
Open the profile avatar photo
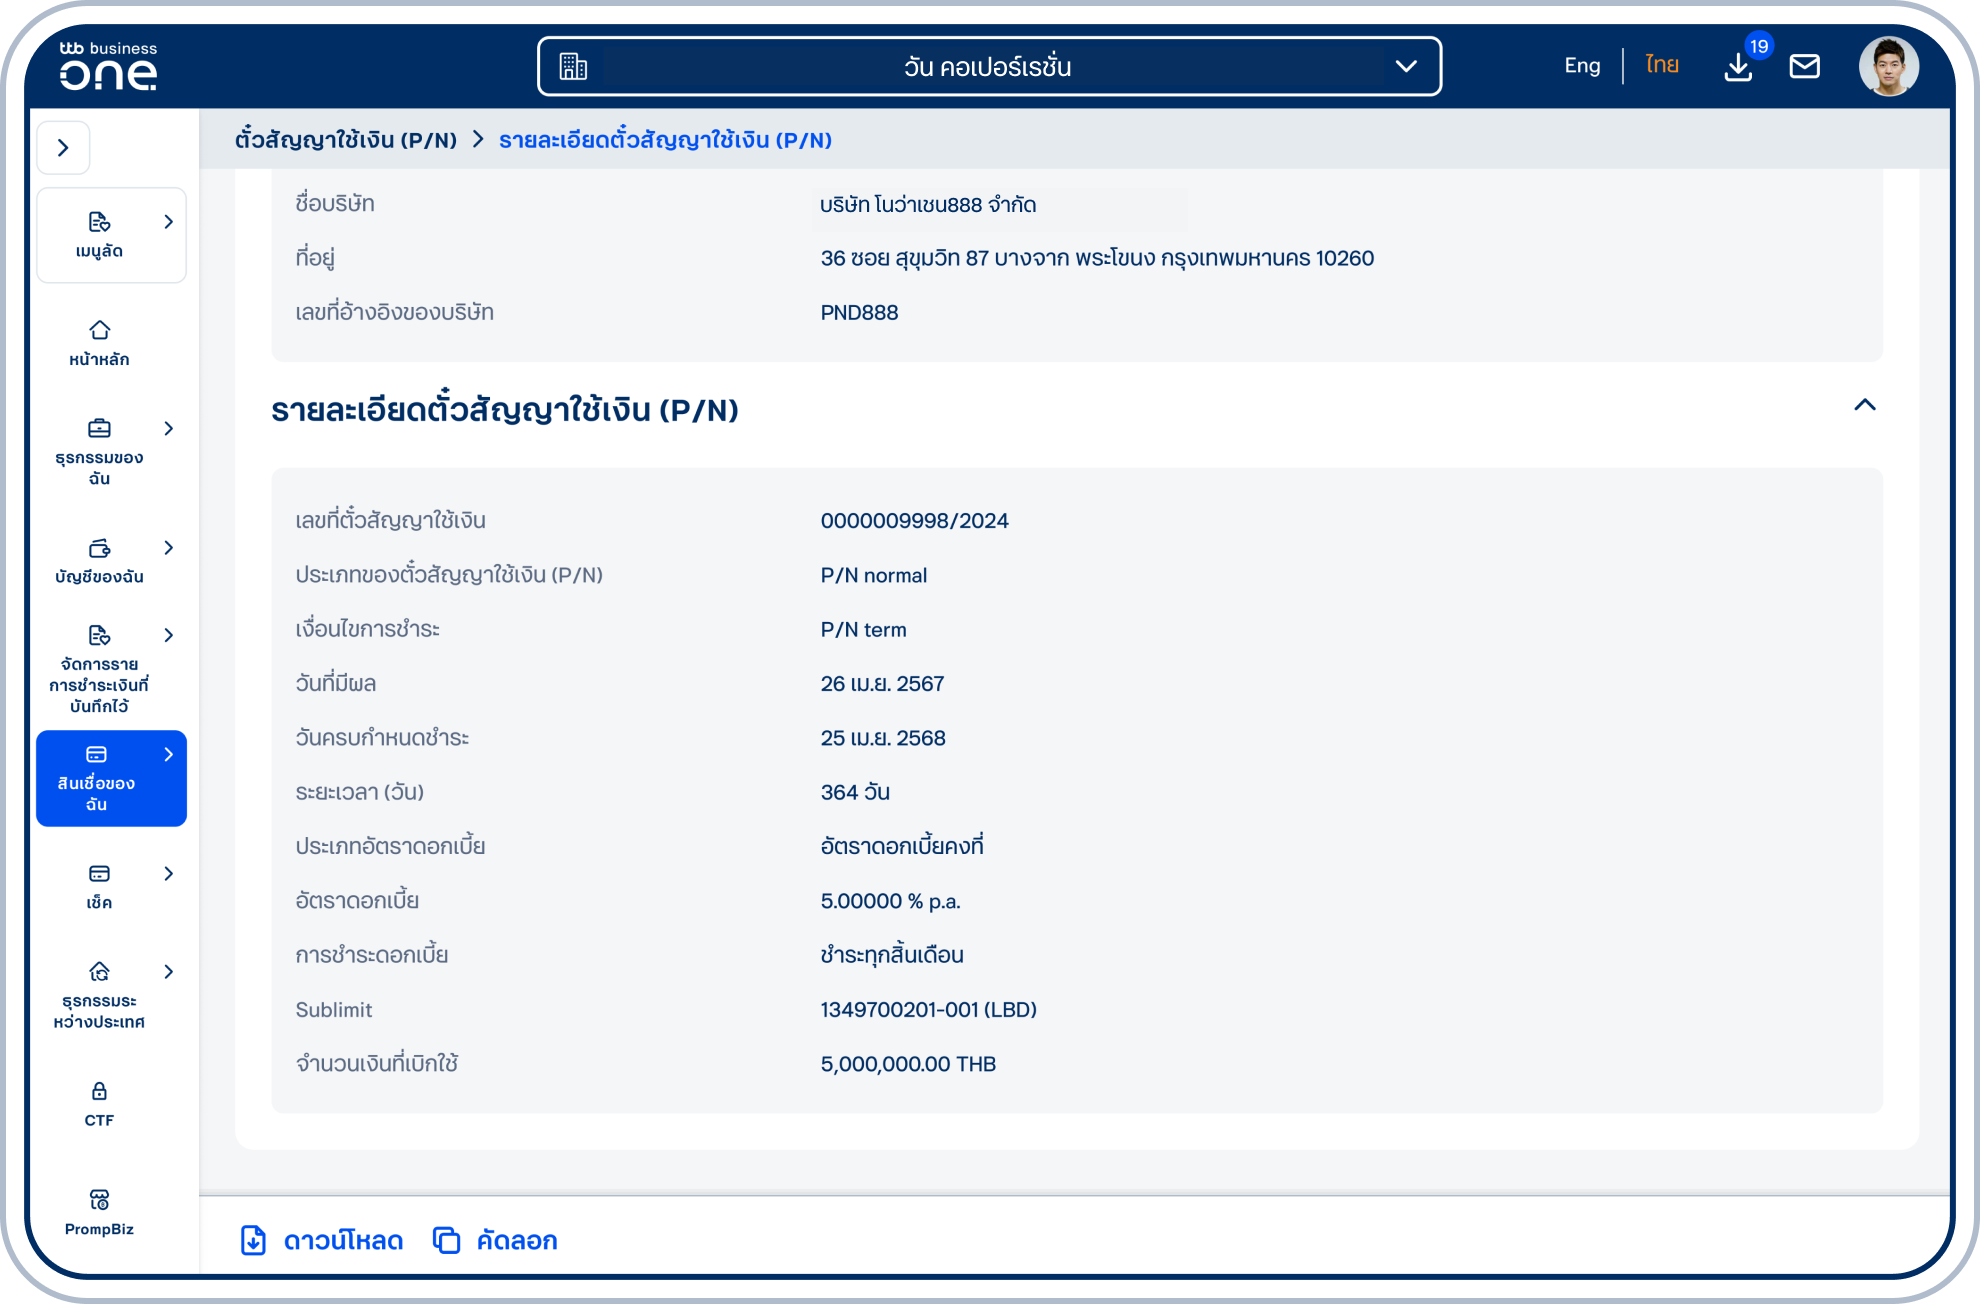(x=1888, y=66)
